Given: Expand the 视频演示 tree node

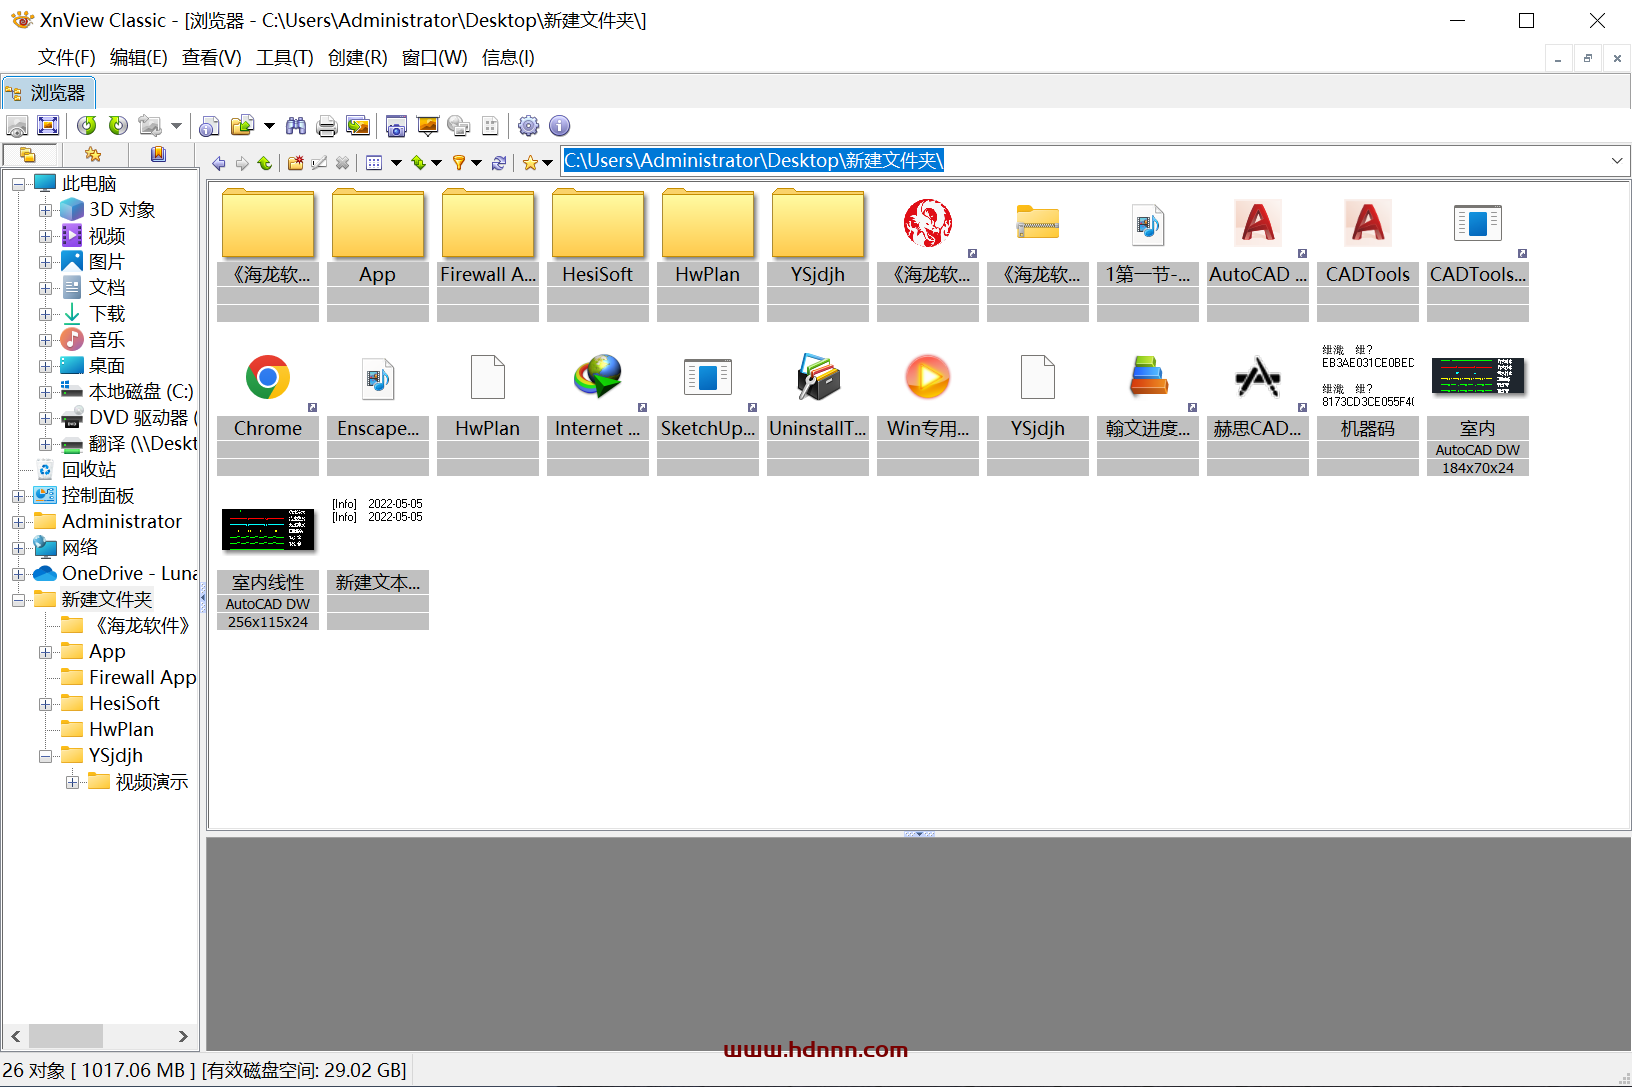Looking at the screenshot, I should [x=72, y=782].
